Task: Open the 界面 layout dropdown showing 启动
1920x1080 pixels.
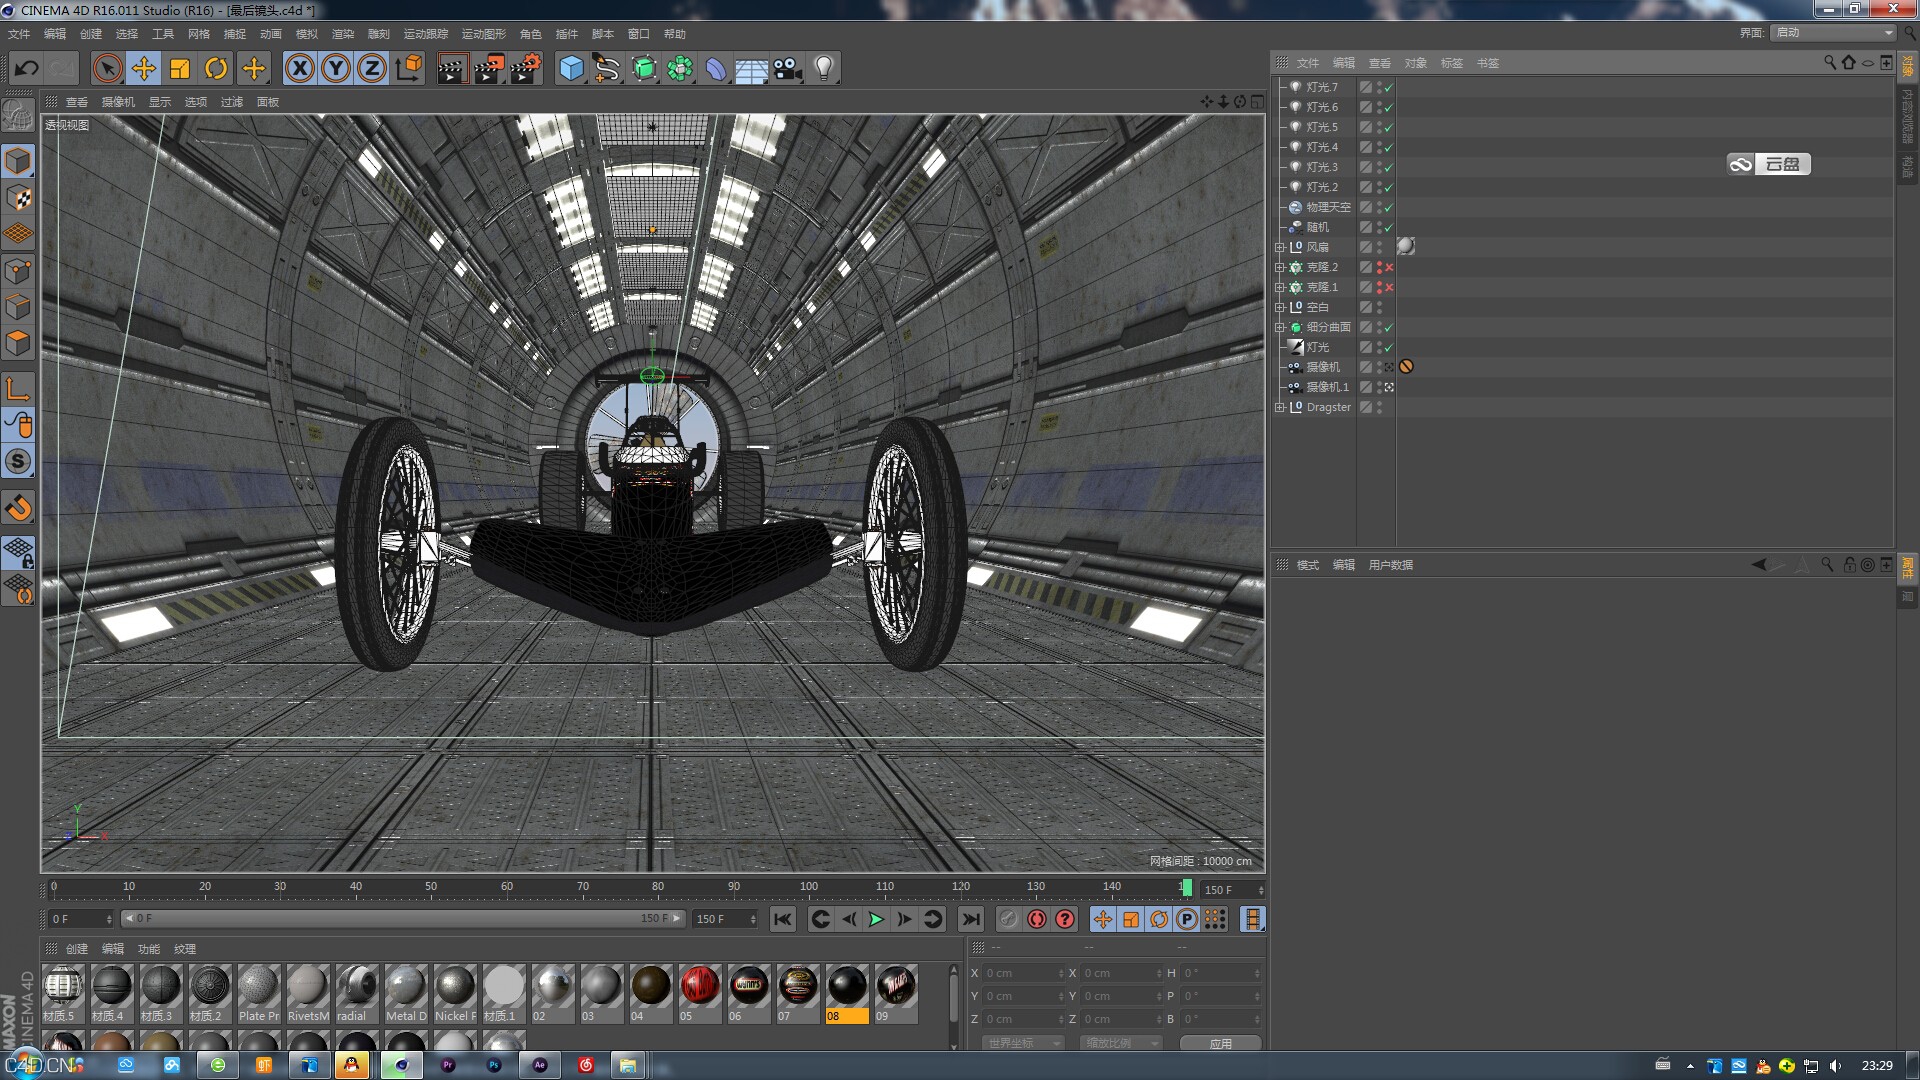Action: pyautogui.click(x=1833, y=32)
